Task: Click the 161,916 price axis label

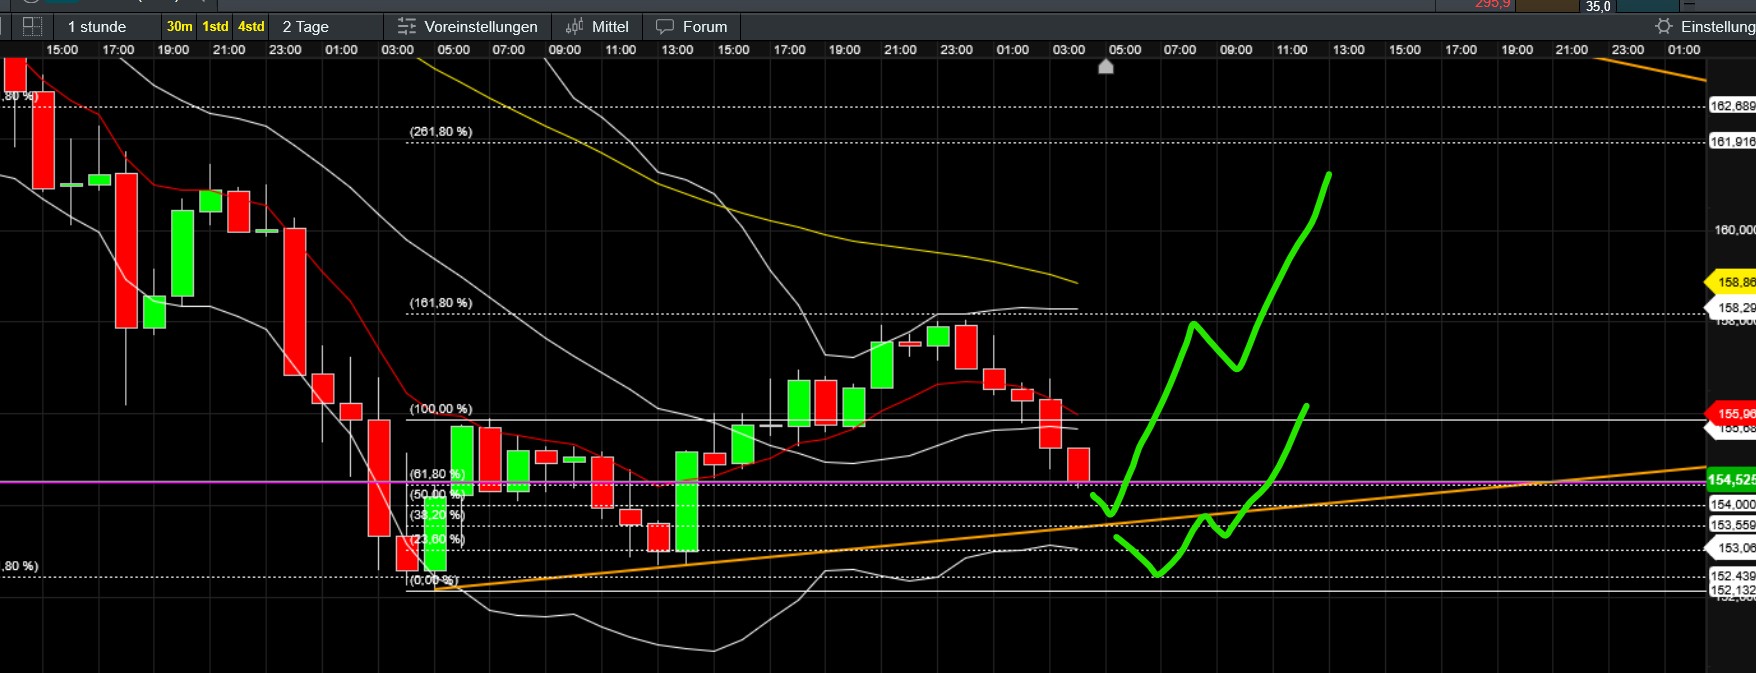Action: click(x=1732, y=142)
